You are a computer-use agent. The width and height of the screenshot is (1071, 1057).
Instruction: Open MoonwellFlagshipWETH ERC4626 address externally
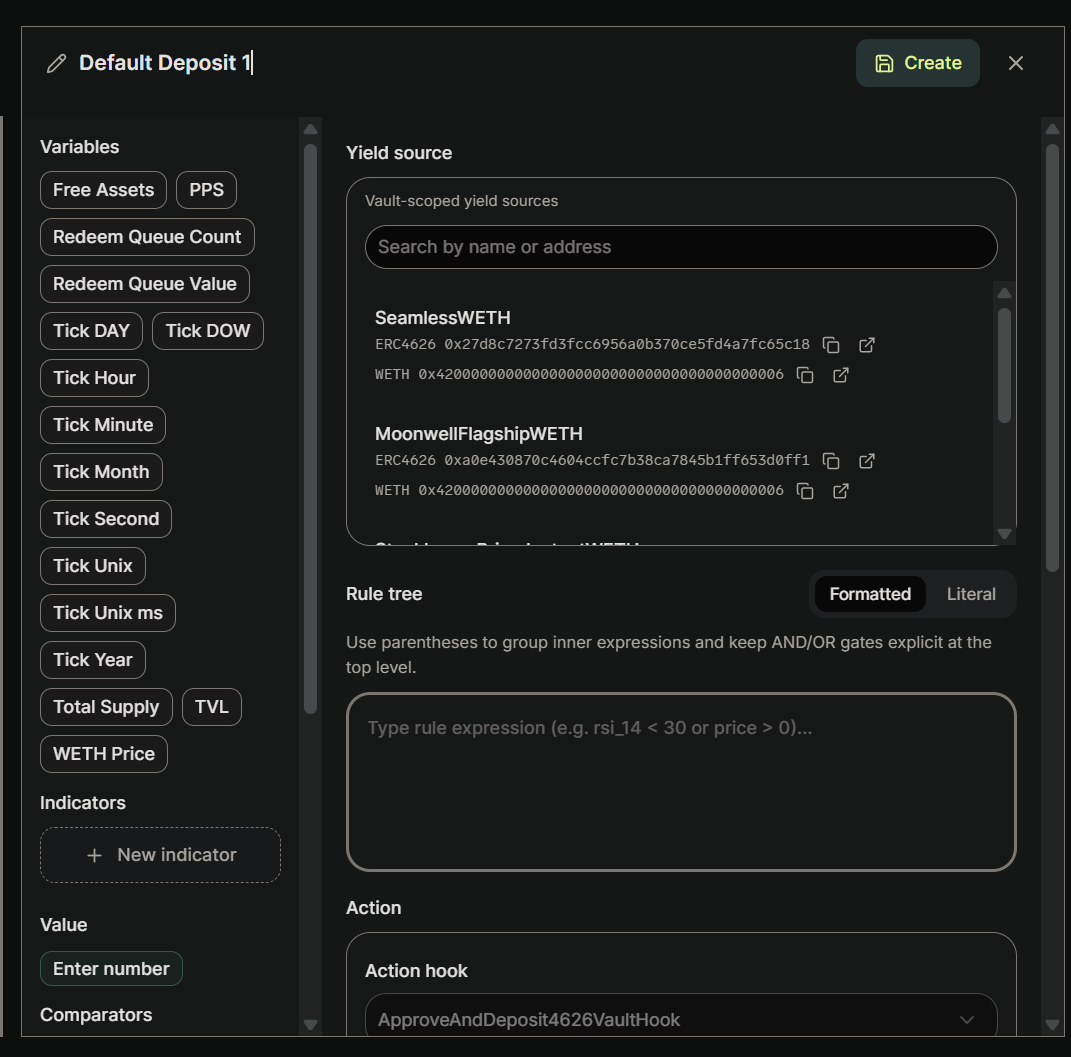[866, 461]
